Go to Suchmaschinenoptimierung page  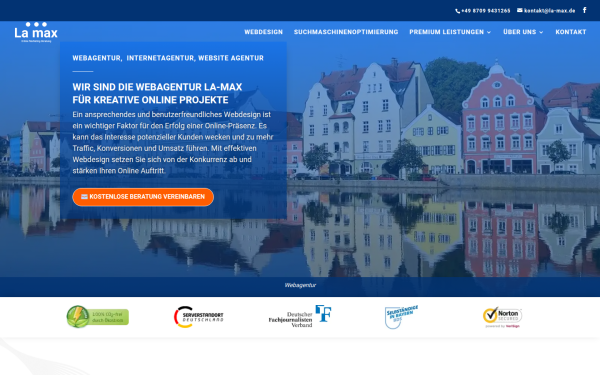[346, 32]
